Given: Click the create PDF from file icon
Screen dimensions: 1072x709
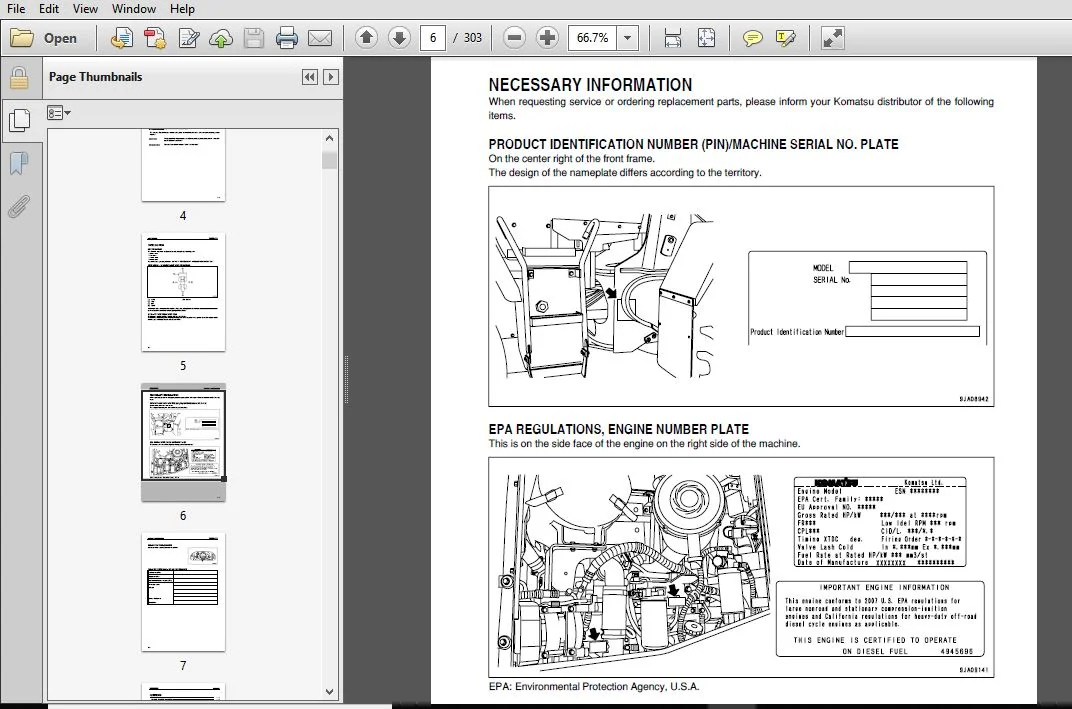Looking at the screenshot, I should 122,38.
